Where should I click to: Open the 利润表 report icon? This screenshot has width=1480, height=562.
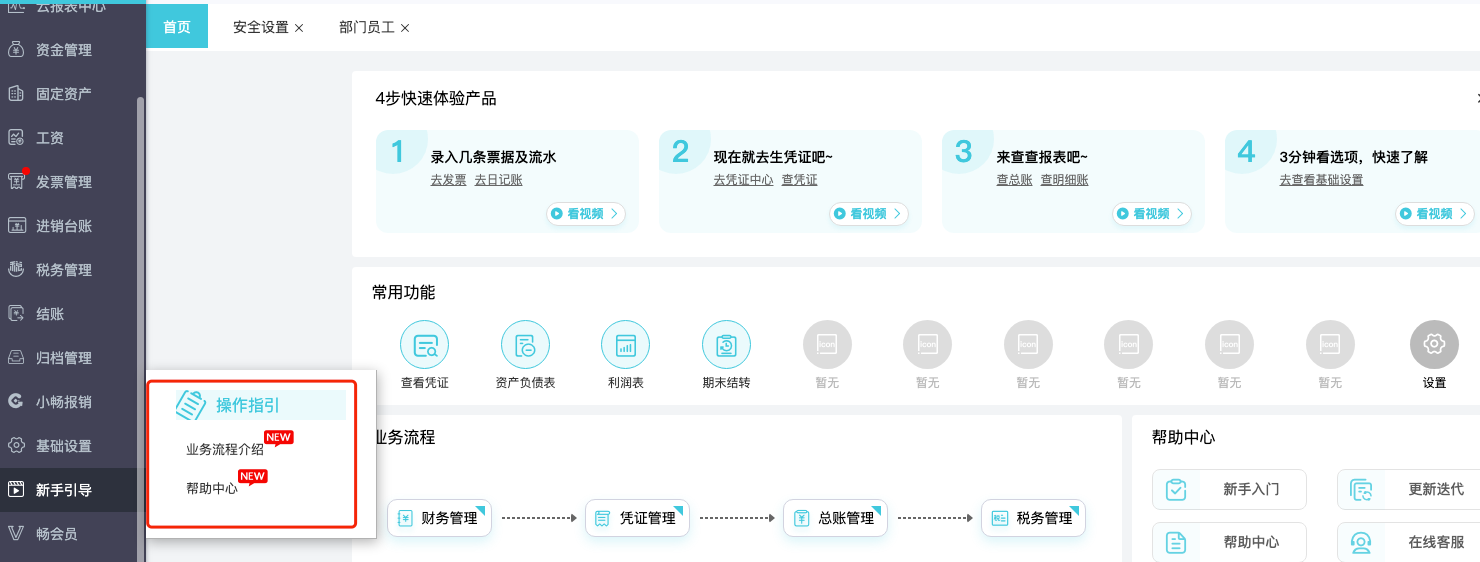pyautogui.click(x=625, y=346)
